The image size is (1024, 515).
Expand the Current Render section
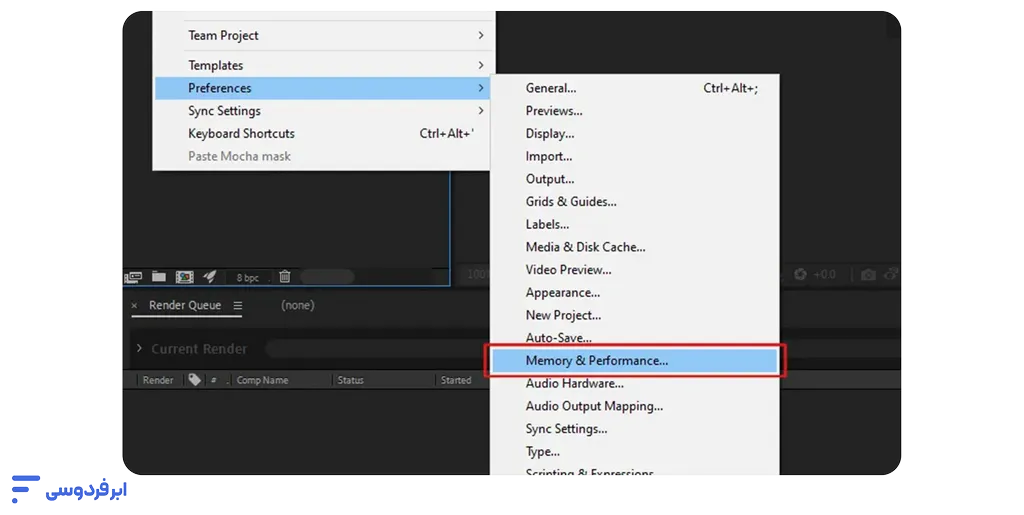(139, 349)
